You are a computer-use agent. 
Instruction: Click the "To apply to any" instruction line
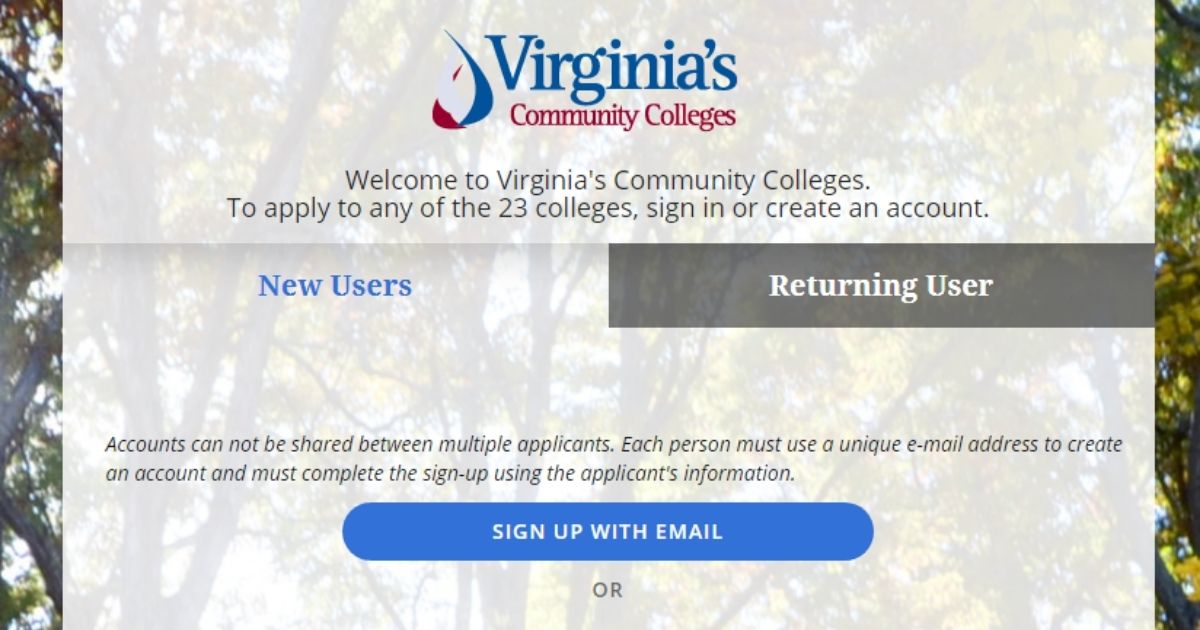click(300, 209)
